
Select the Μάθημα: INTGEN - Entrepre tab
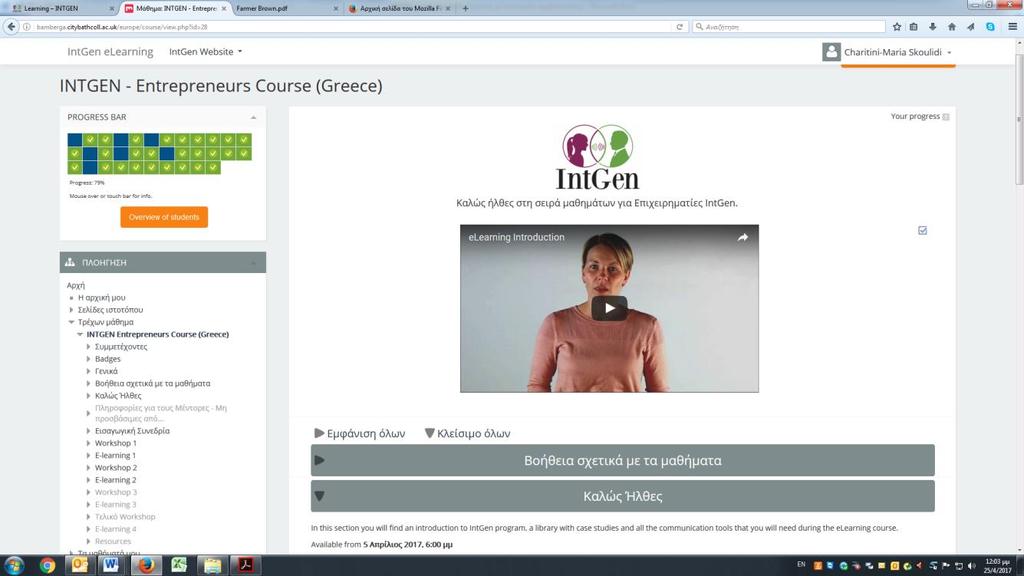(x=175, y=8)
